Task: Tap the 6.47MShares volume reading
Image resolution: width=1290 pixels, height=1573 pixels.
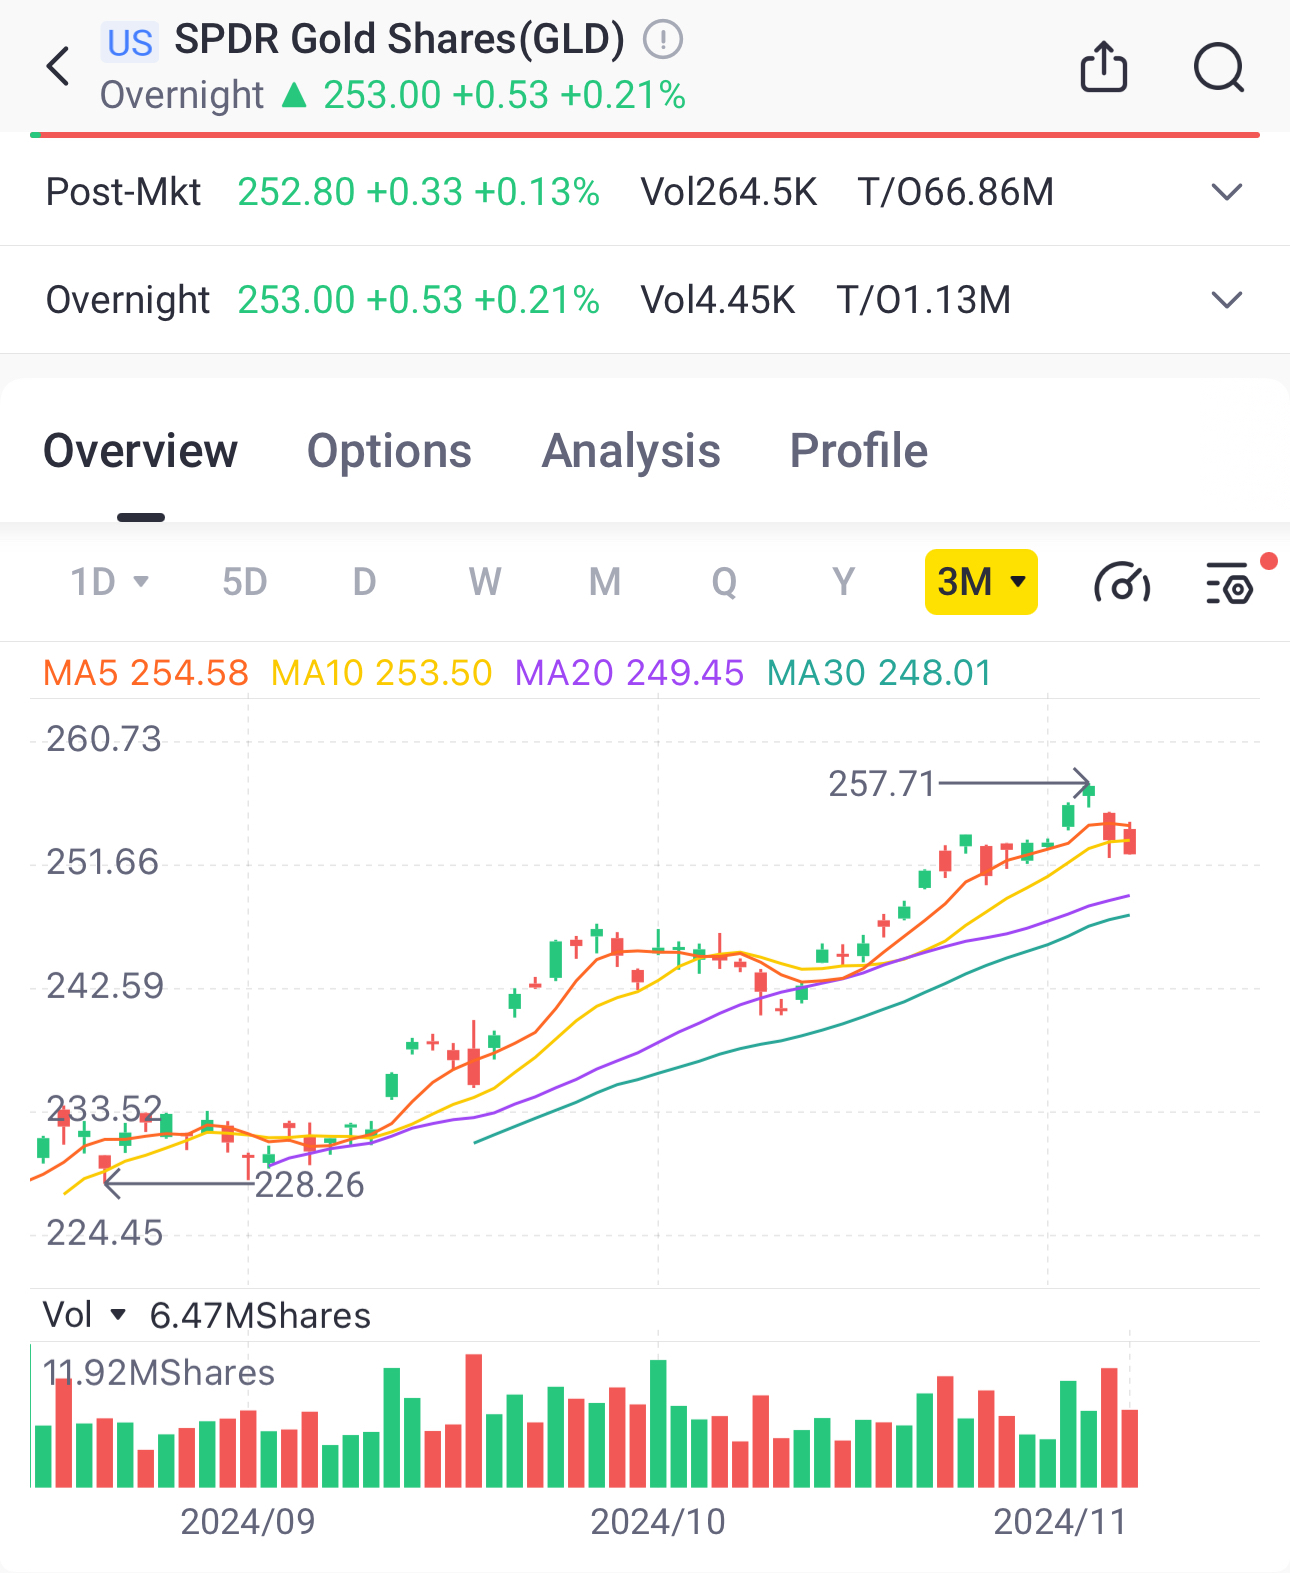Action: click(x=260, y=1316)
